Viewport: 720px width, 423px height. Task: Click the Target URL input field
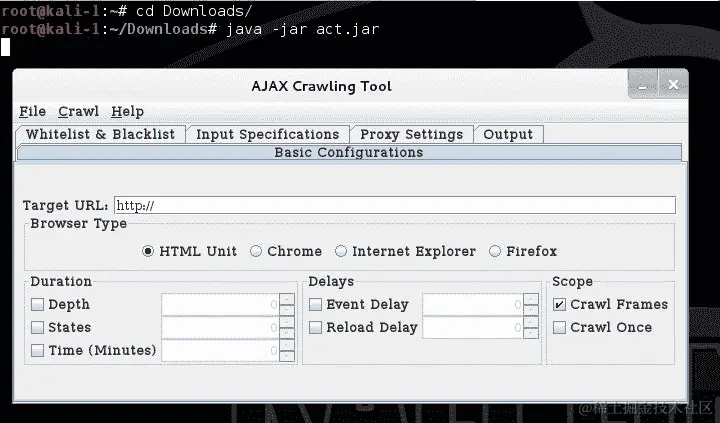tap(395, 205)
